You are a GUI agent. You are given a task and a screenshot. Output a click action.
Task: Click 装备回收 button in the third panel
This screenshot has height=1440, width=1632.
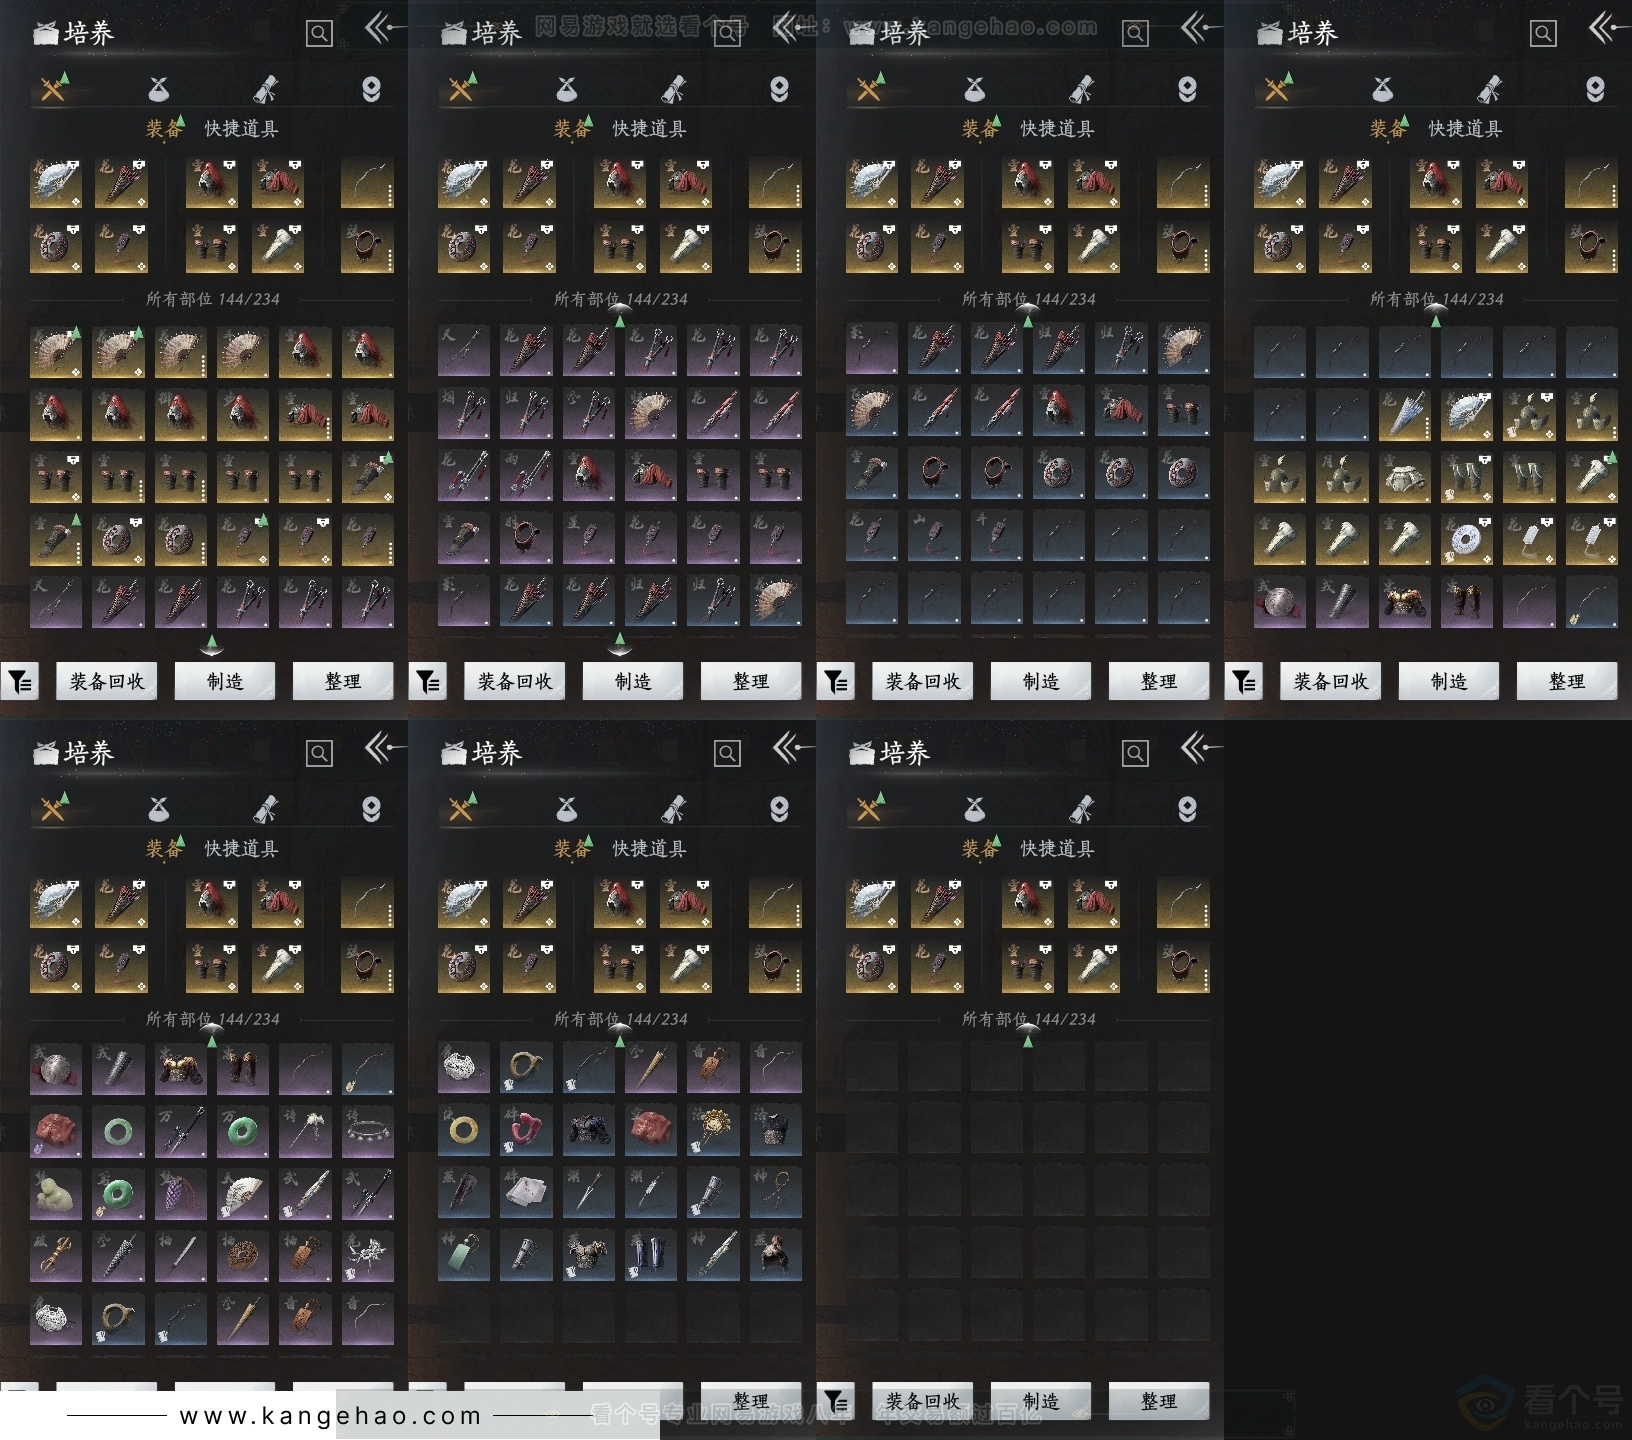point(923,681)
